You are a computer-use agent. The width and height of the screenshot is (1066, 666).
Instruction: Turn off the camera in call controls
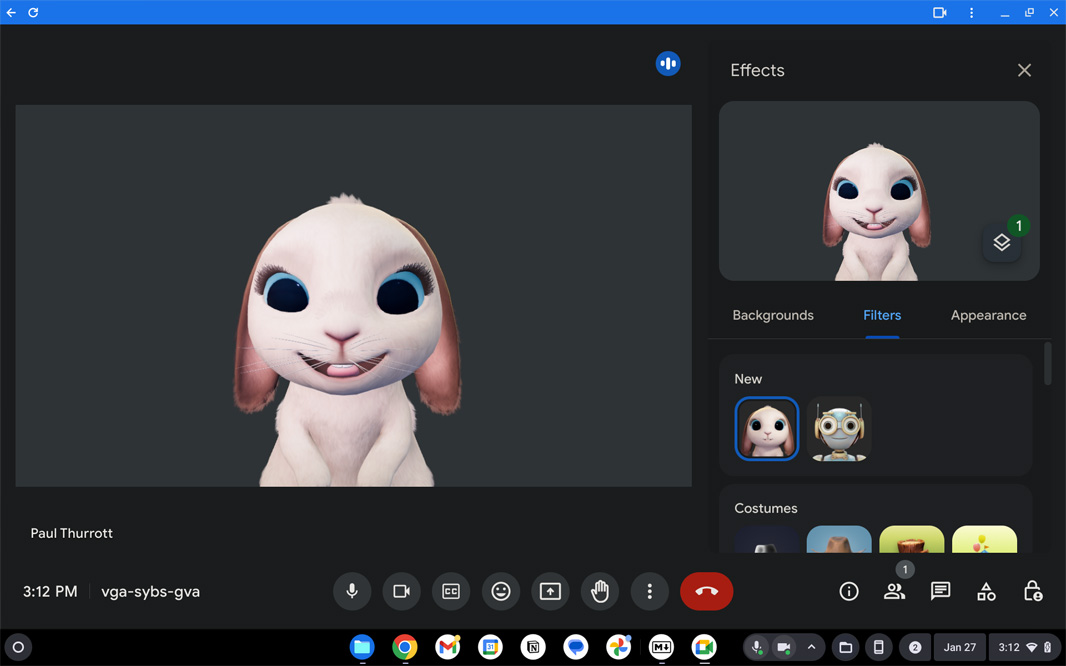coord(401,591)
